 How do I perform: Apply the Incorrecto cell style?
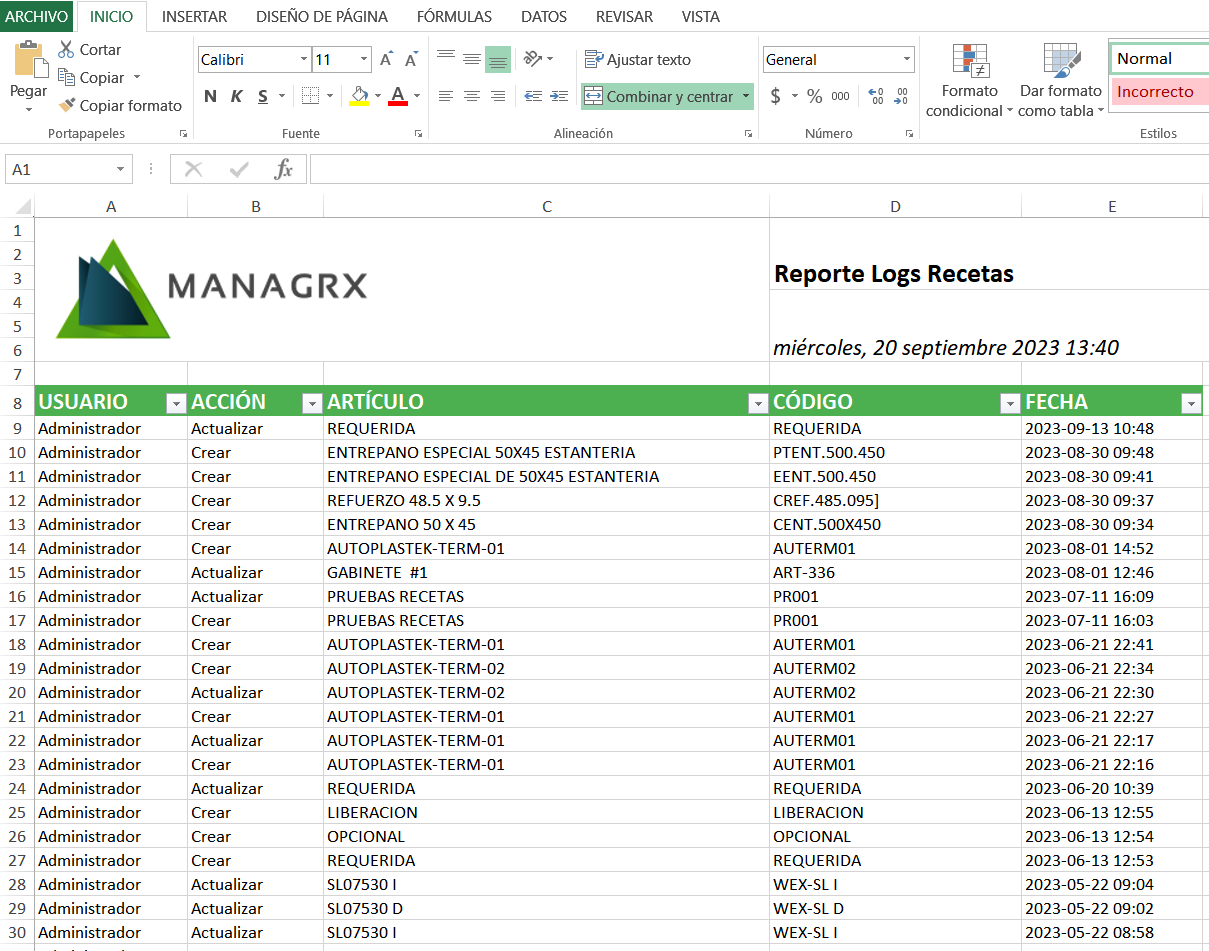pyautogui.click(x=1156, y=92)
